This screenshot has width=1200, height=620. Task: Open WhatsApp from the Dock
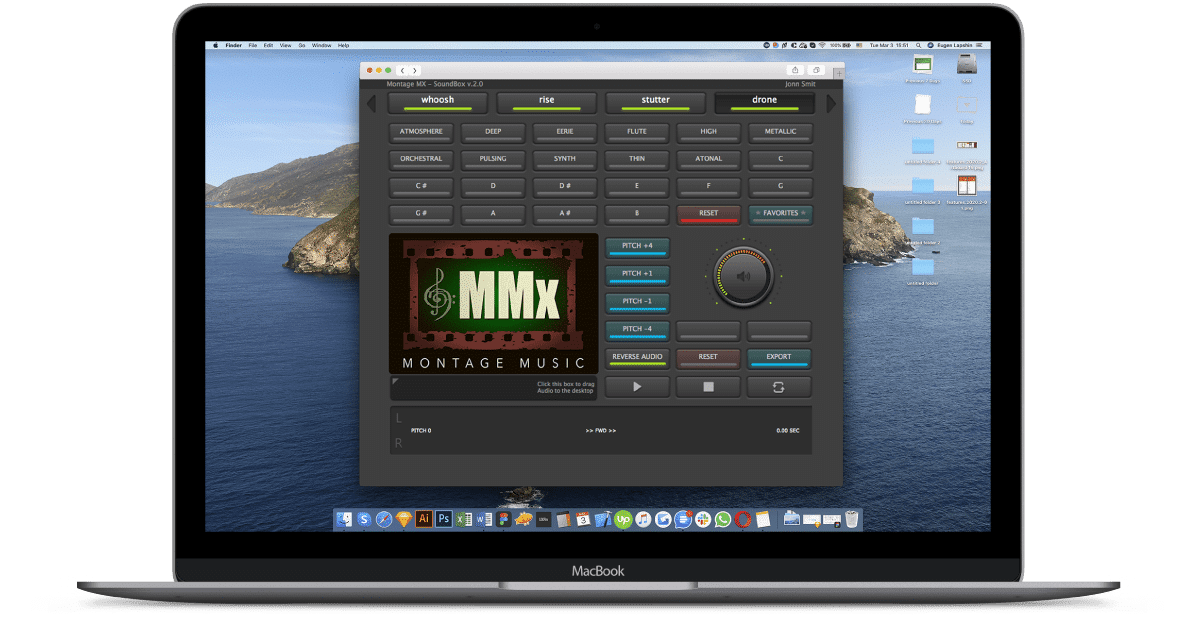click(722, 519)
